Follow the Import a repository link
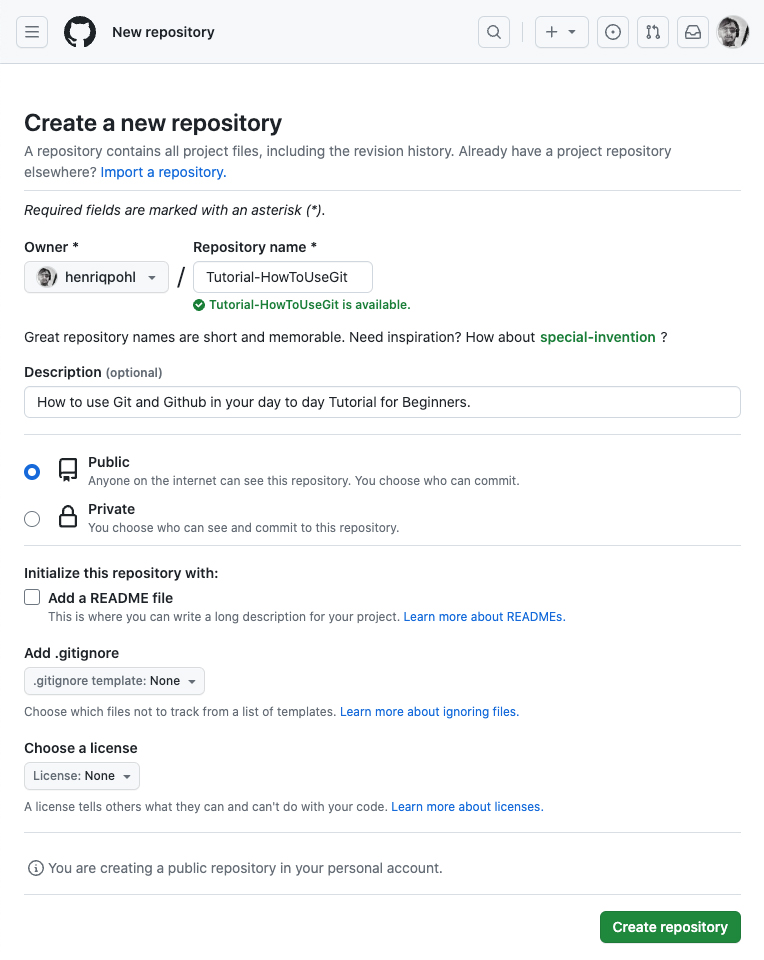Screen dimensions: 764x960 [163, 172]
